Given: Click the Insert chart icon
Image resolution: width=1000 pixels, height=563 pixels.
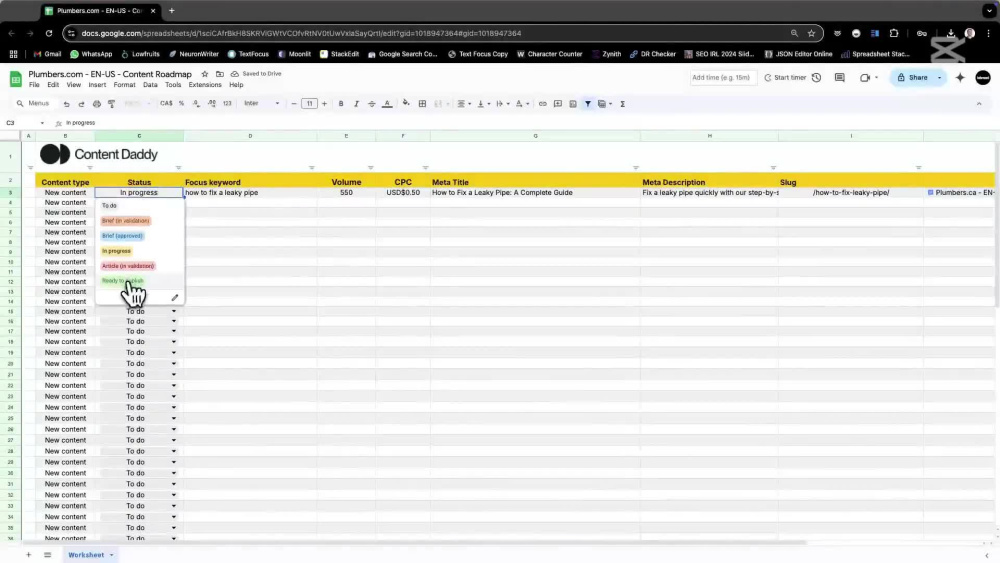Looking at the screenshot, I should click(x=573, y=104).
